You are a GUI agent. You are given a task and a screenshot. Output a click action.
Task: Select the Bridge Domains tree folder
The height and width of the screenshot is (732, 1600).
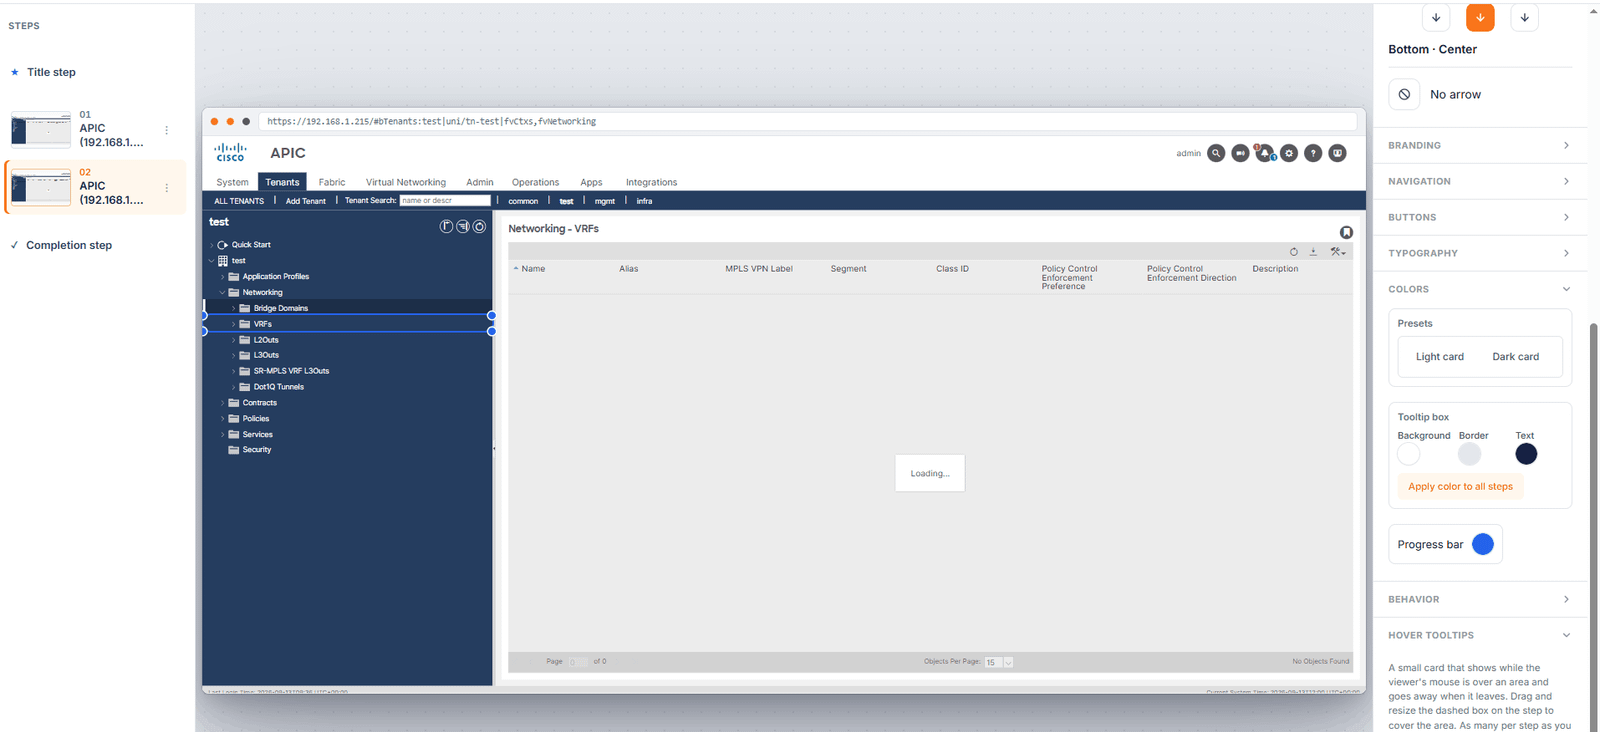click(281, 308)
